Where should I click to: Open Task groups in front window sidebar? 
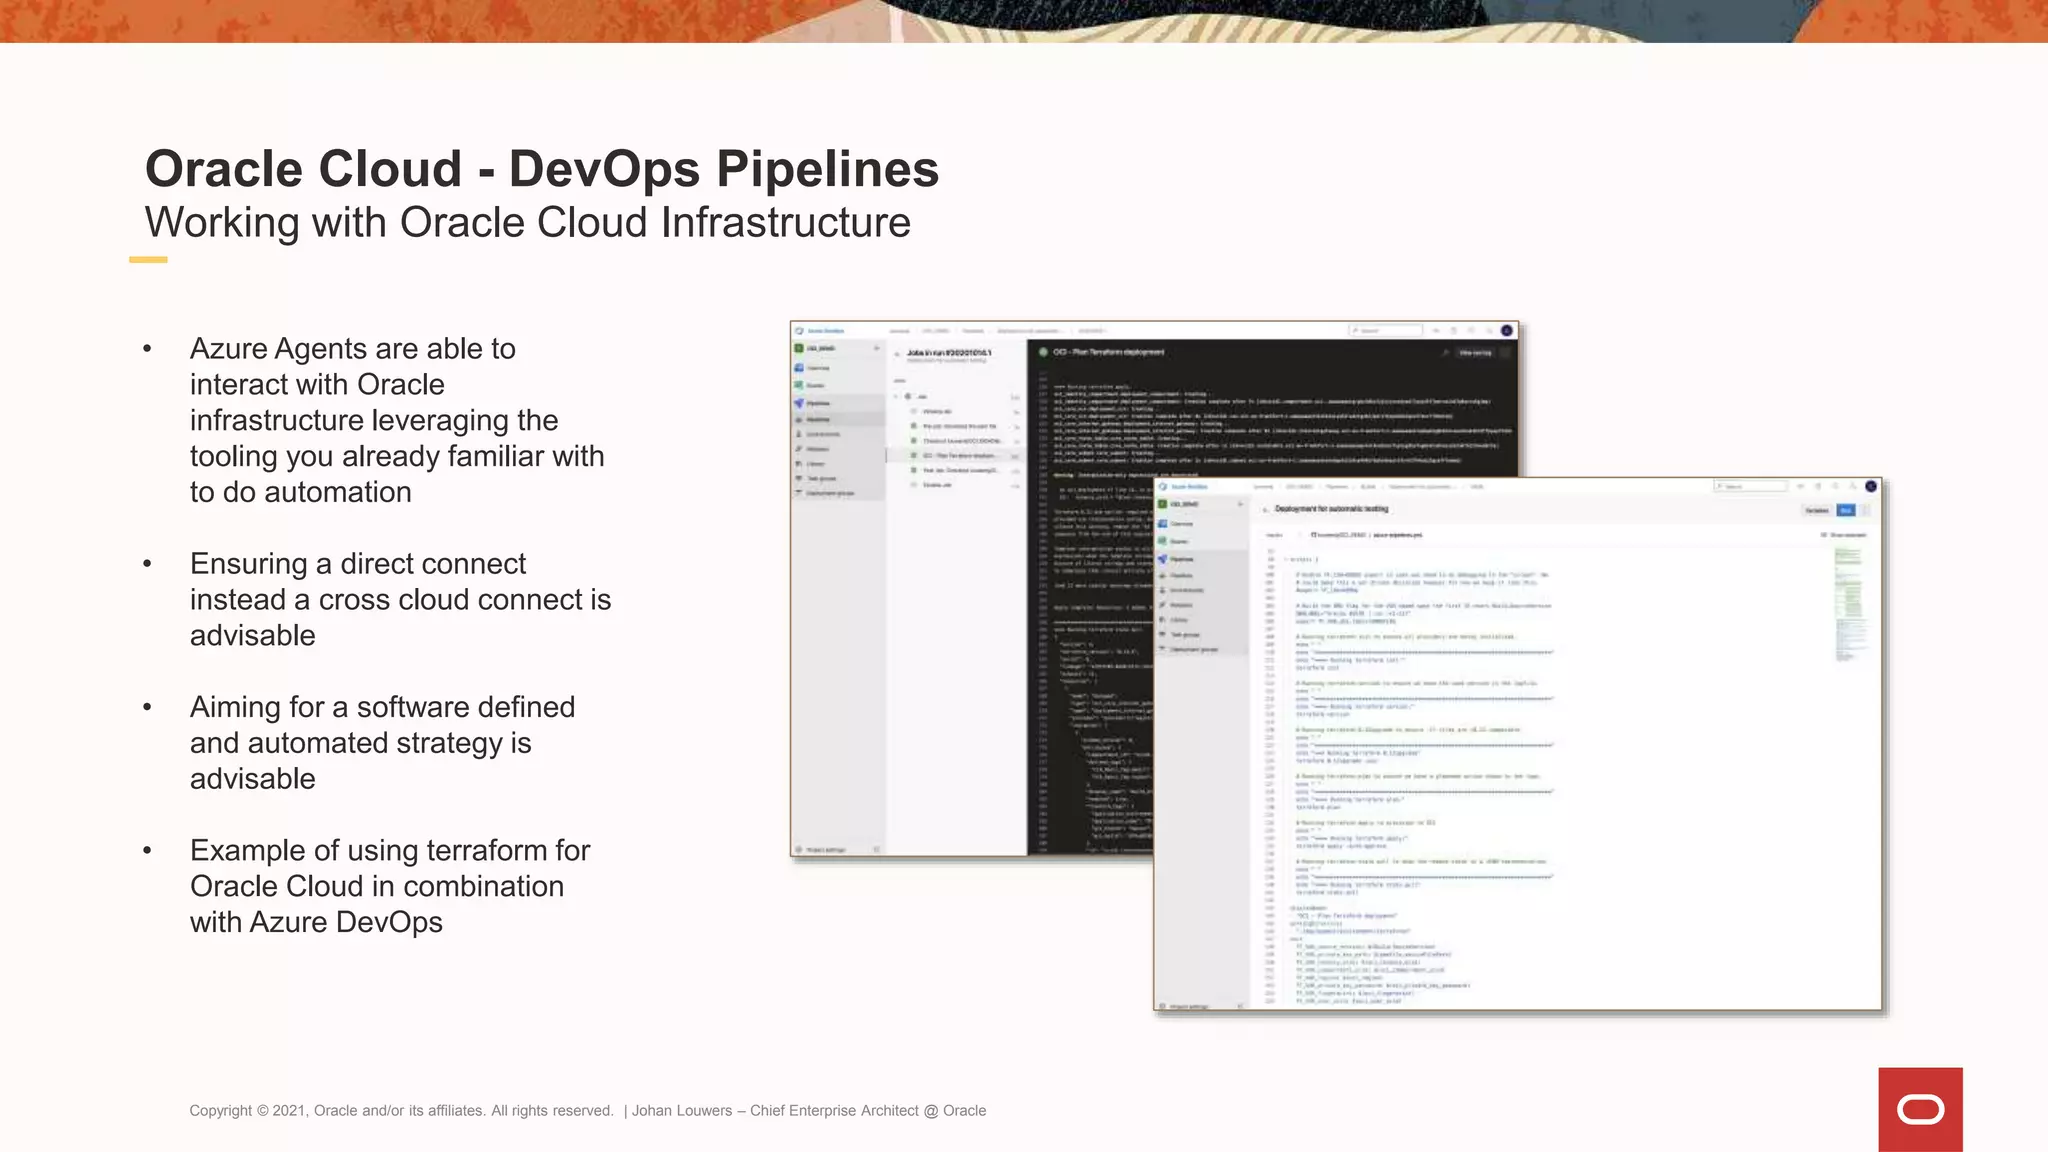(x=1179, y=635)
